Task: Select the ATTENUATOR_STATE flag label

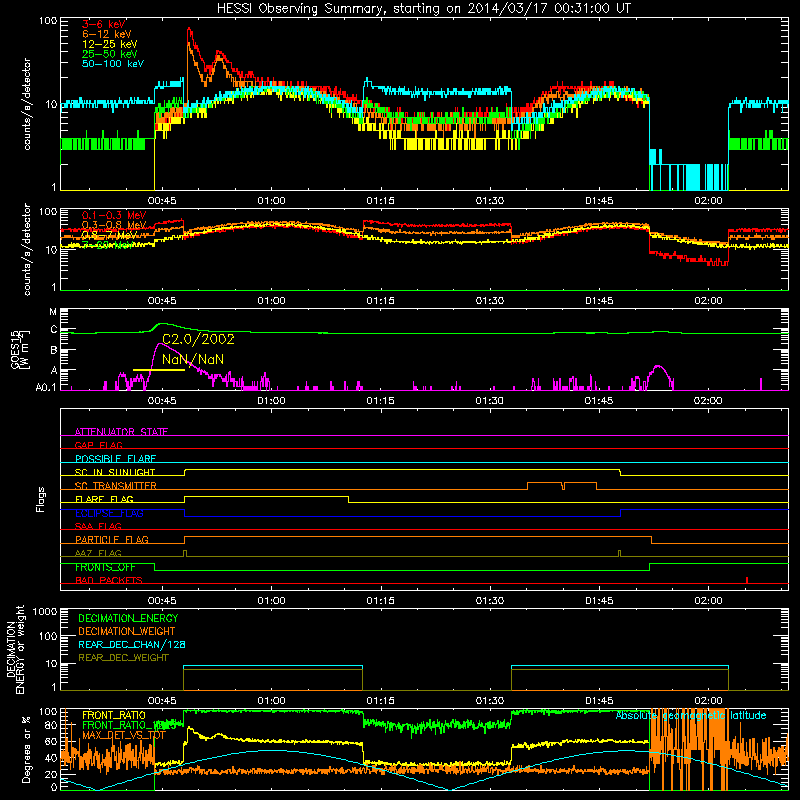Action: 121,432
